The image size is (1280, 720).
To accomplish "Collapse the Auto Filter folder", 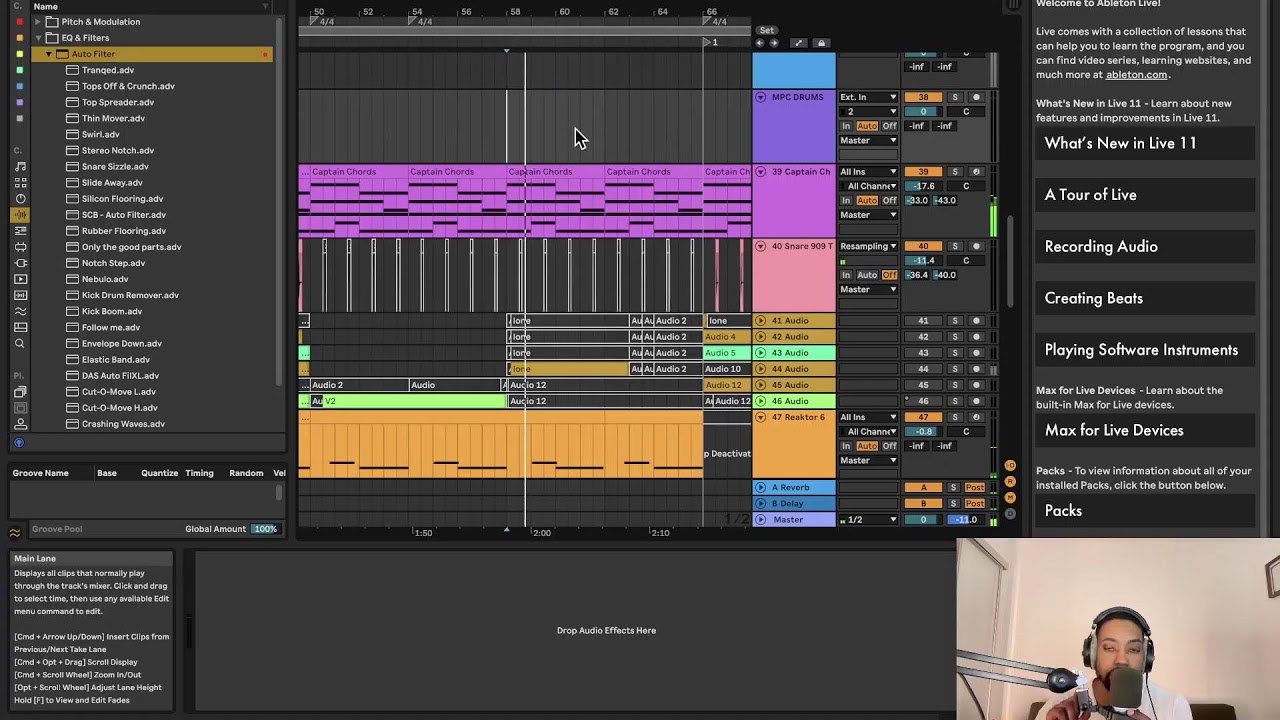I will click(x=48, y=54).
